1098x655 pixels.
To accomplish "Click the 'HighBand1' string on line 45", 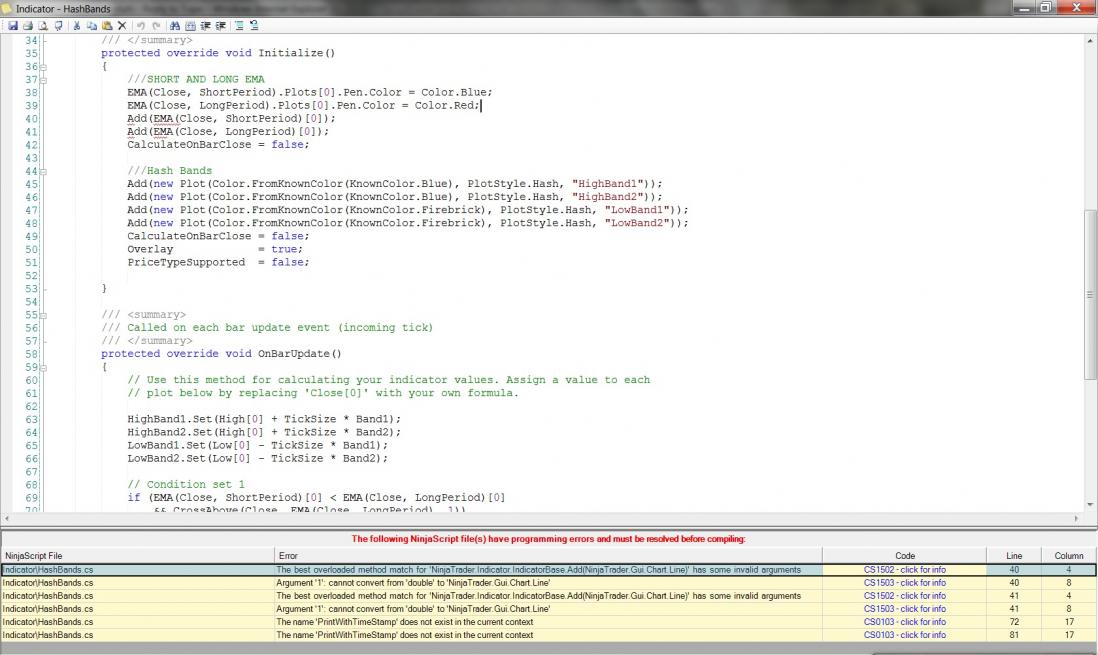I will click(607, 184).
